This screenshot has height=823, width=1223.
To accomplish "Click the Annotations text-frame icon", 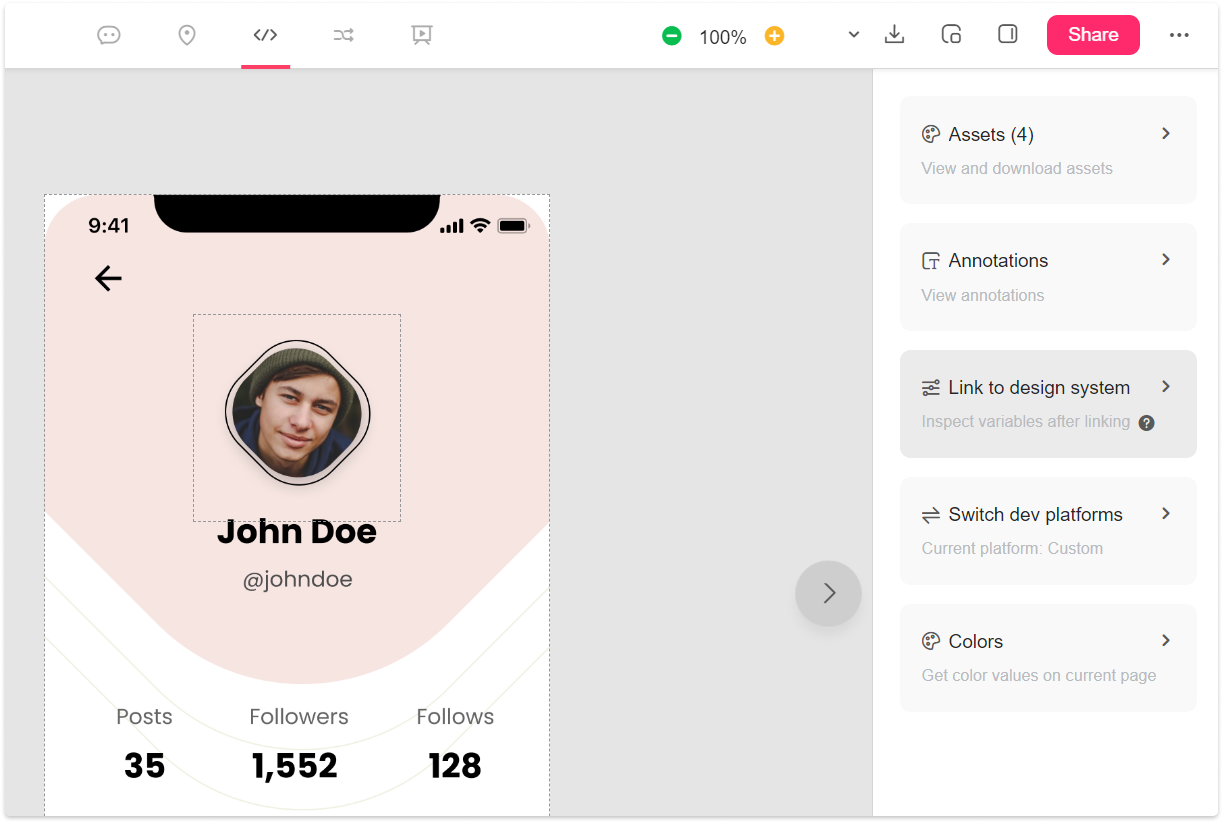I will pyautogui.click(x=931, y=261).
